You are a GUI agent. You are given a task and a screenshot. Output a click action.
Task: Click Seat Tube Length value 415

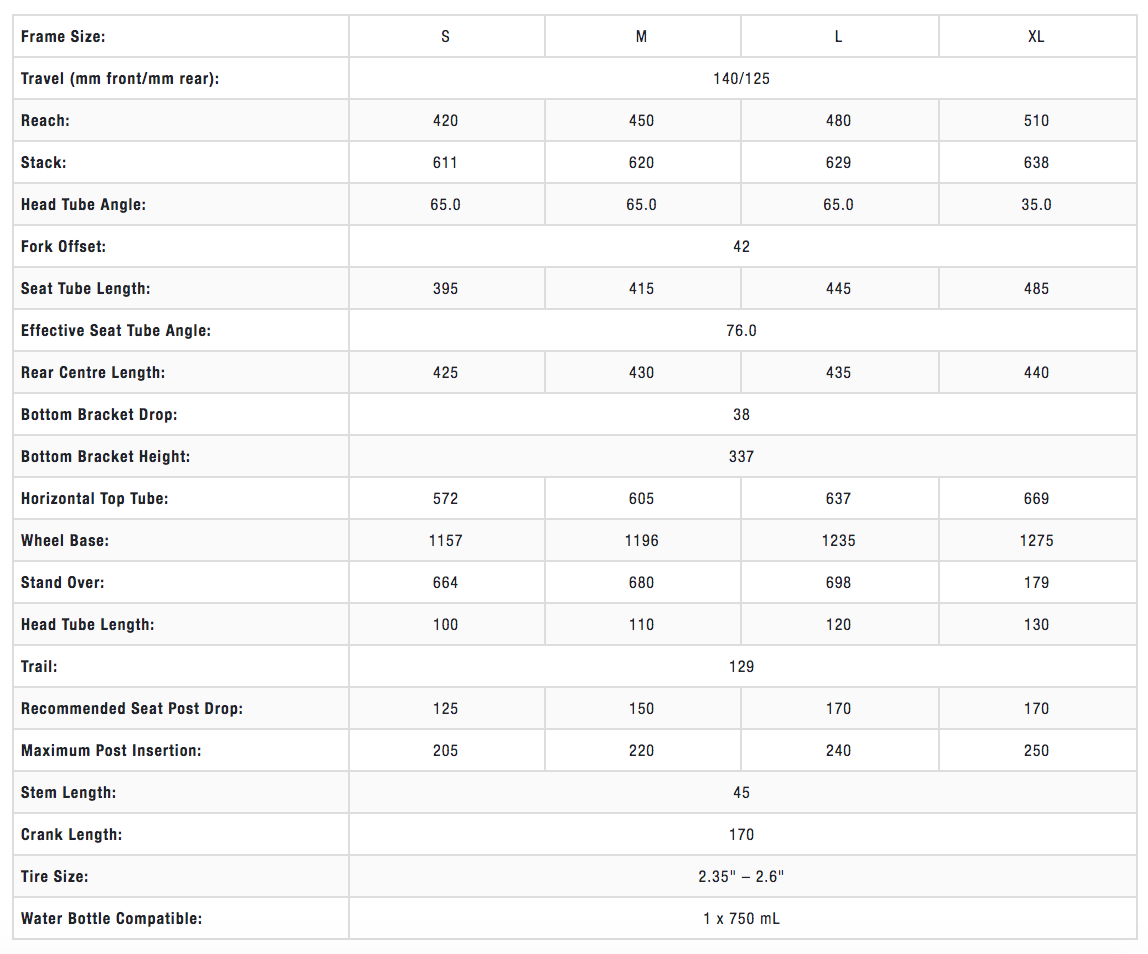[641, 289]
